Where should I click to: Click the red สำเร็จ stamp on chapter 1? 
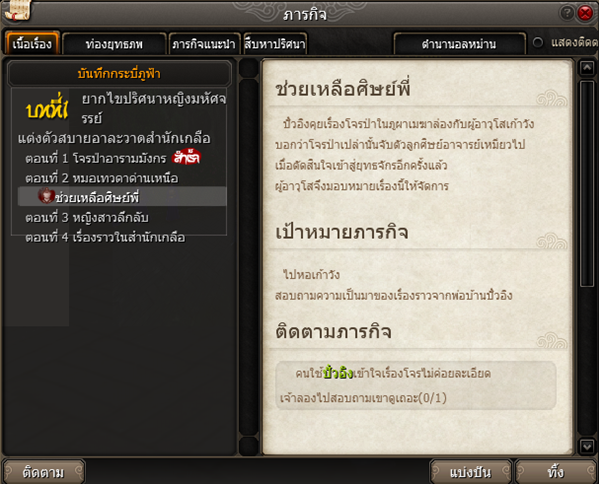[186, 157]
